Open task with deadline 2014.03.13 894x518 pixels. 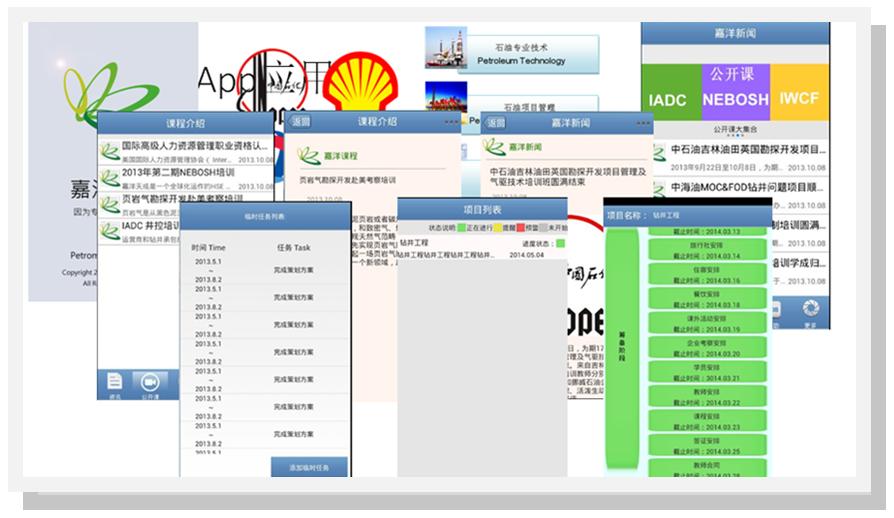(708, 231)
